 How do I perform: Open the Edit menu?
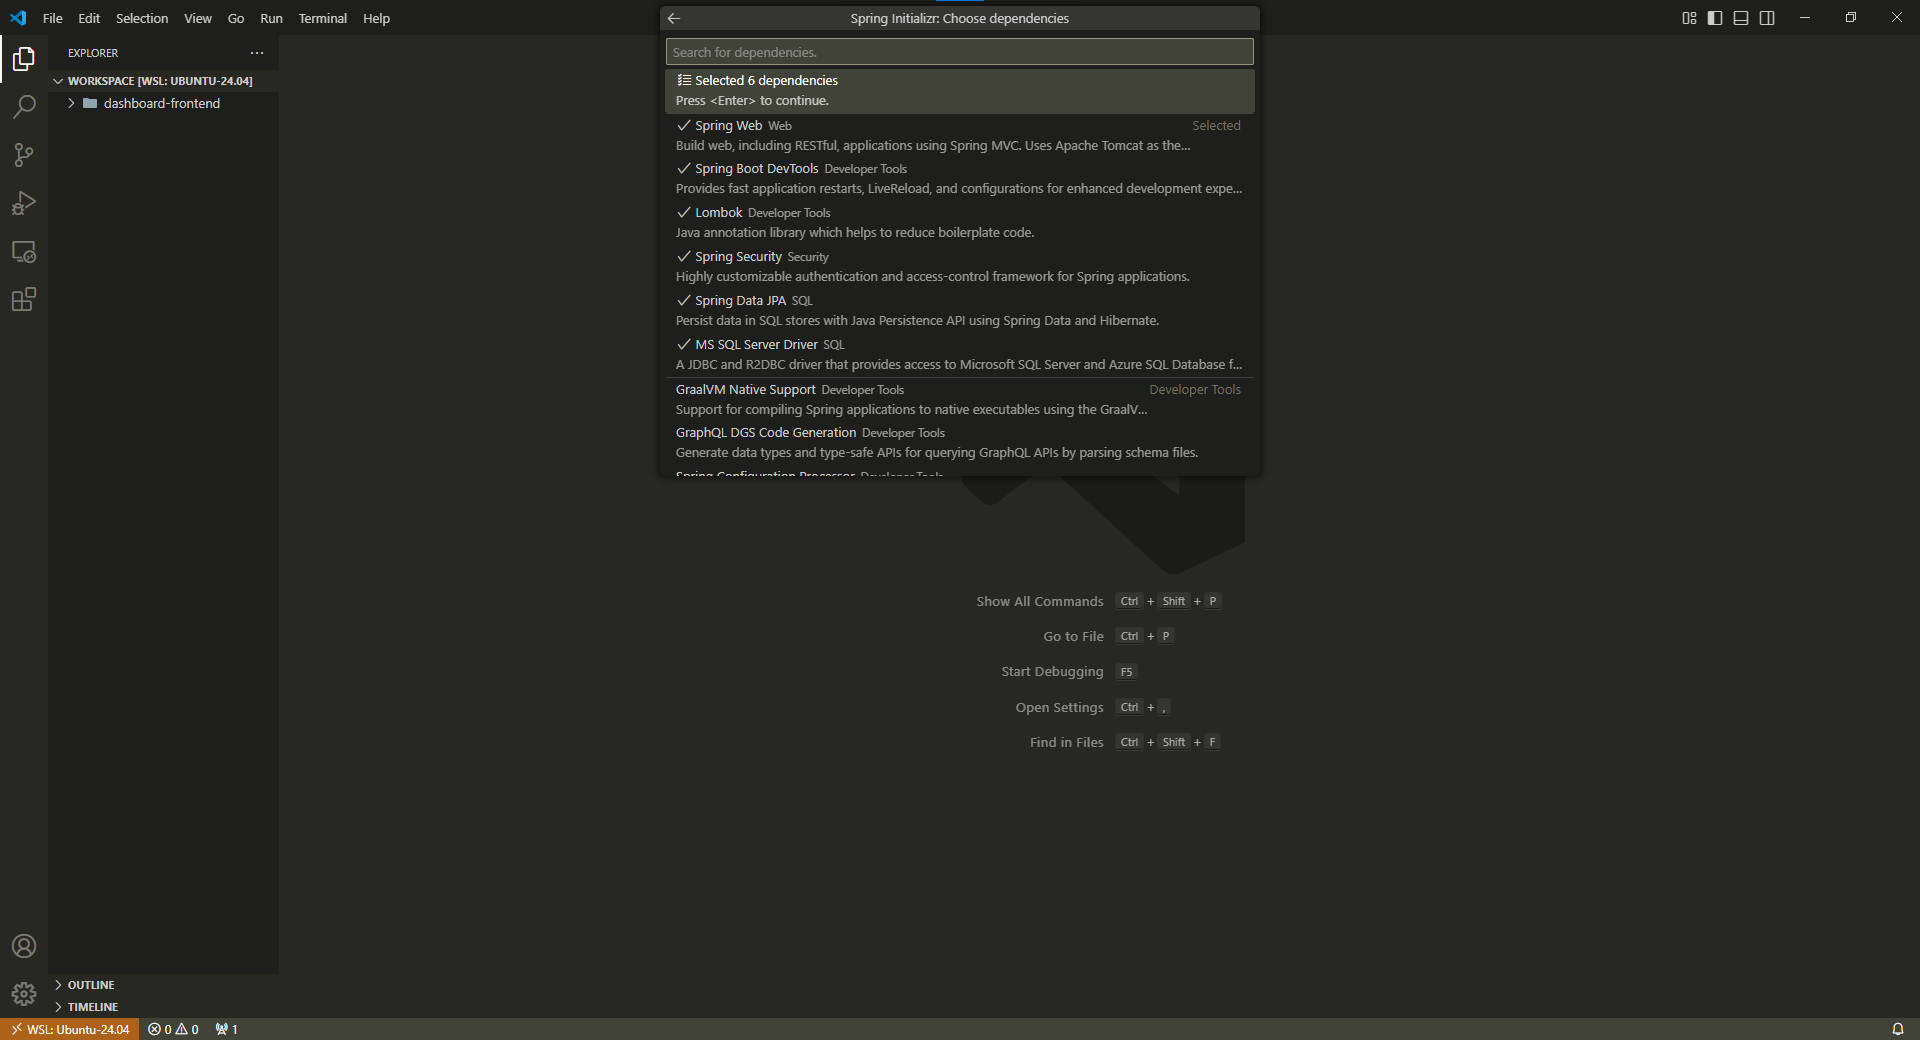89,18
